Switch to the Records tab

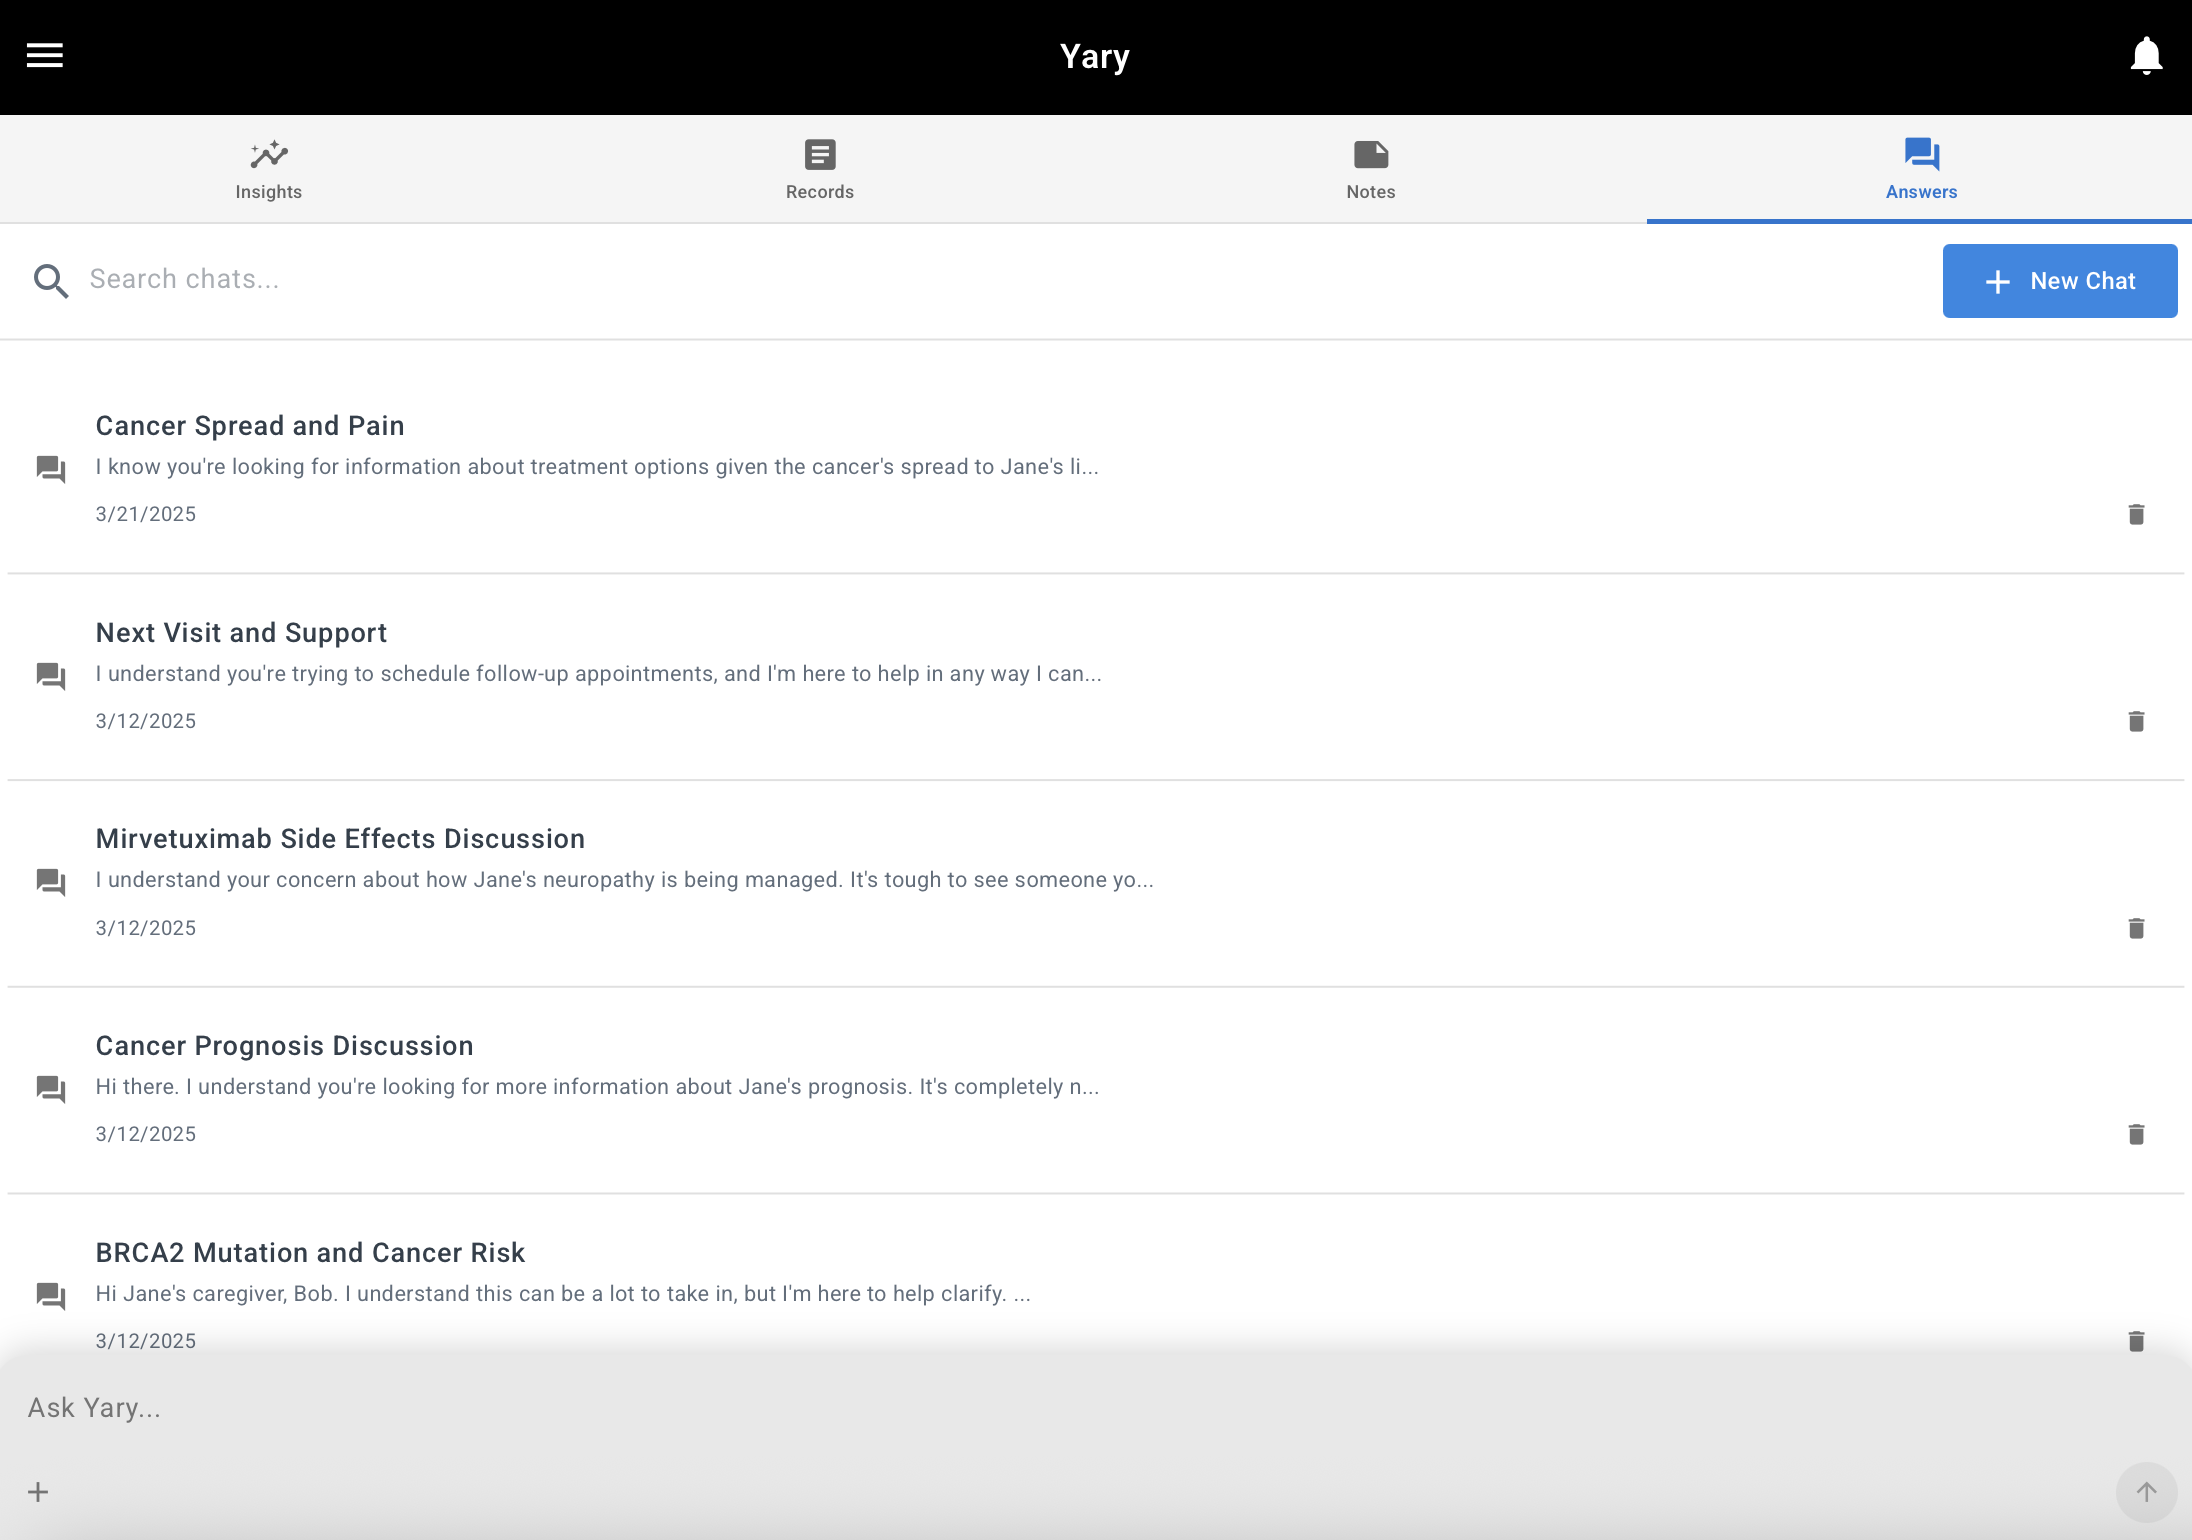pos(820,169)
